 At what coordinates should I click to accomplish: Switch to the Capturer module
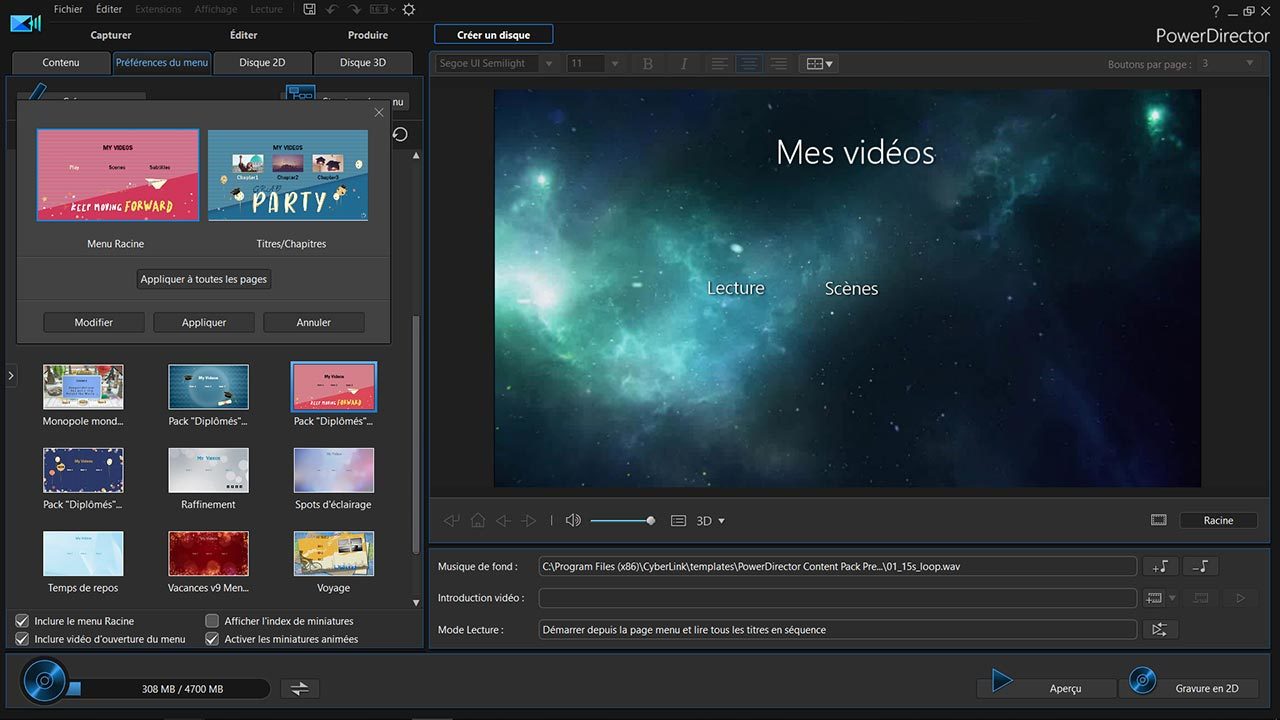point(111,35)
